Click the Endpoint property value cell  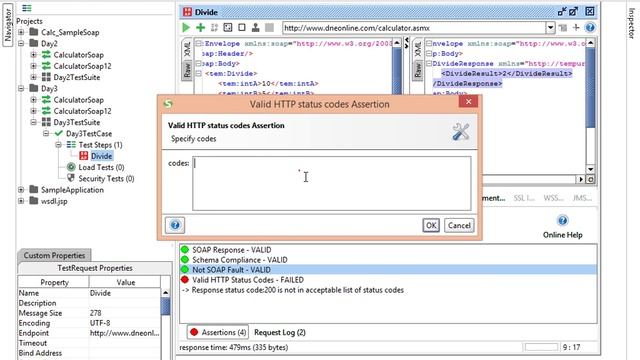[x=124, y=333]
